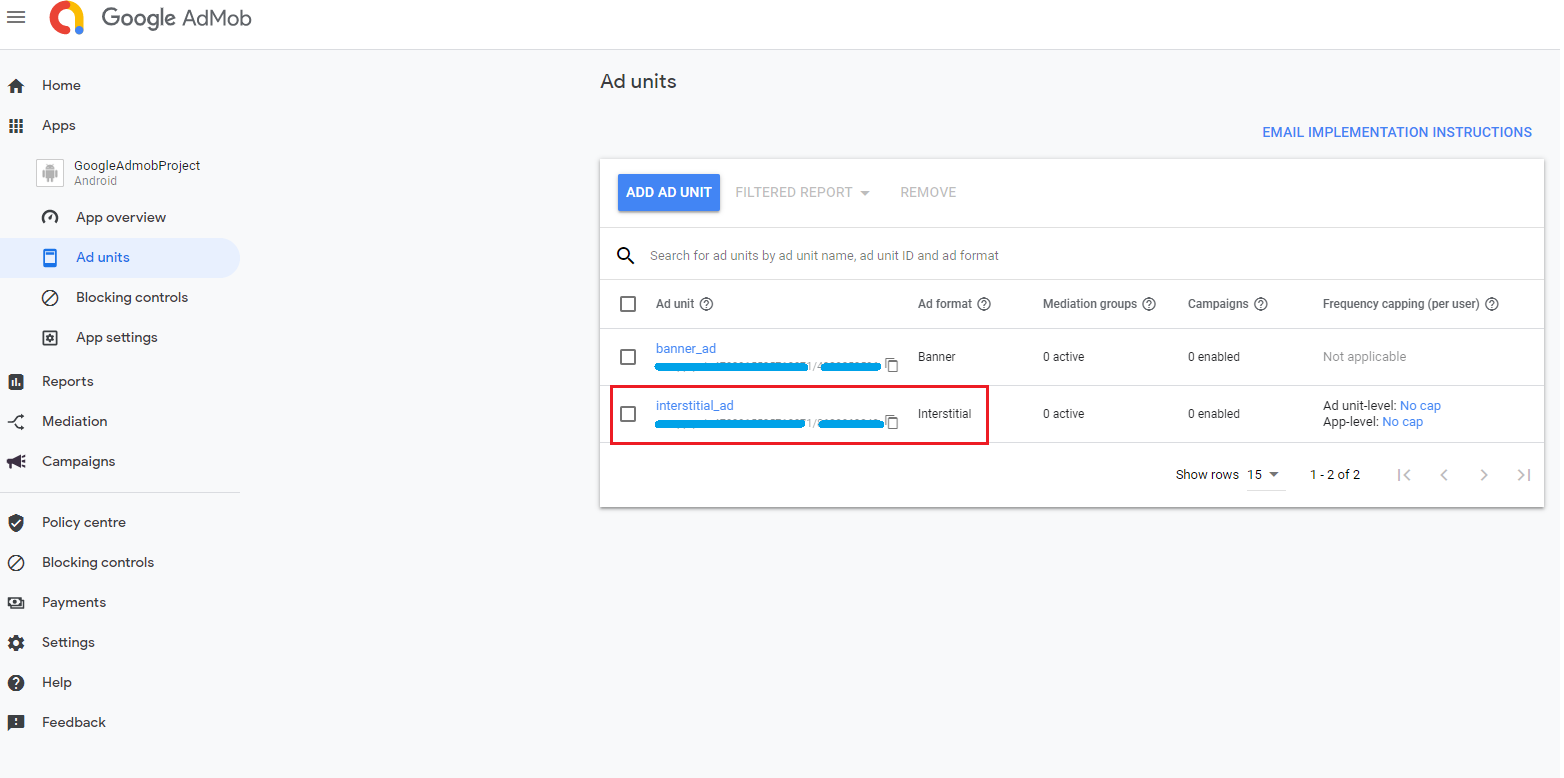Click the Google AdMob logo
Screen dimensions: 1564x778
152,18
